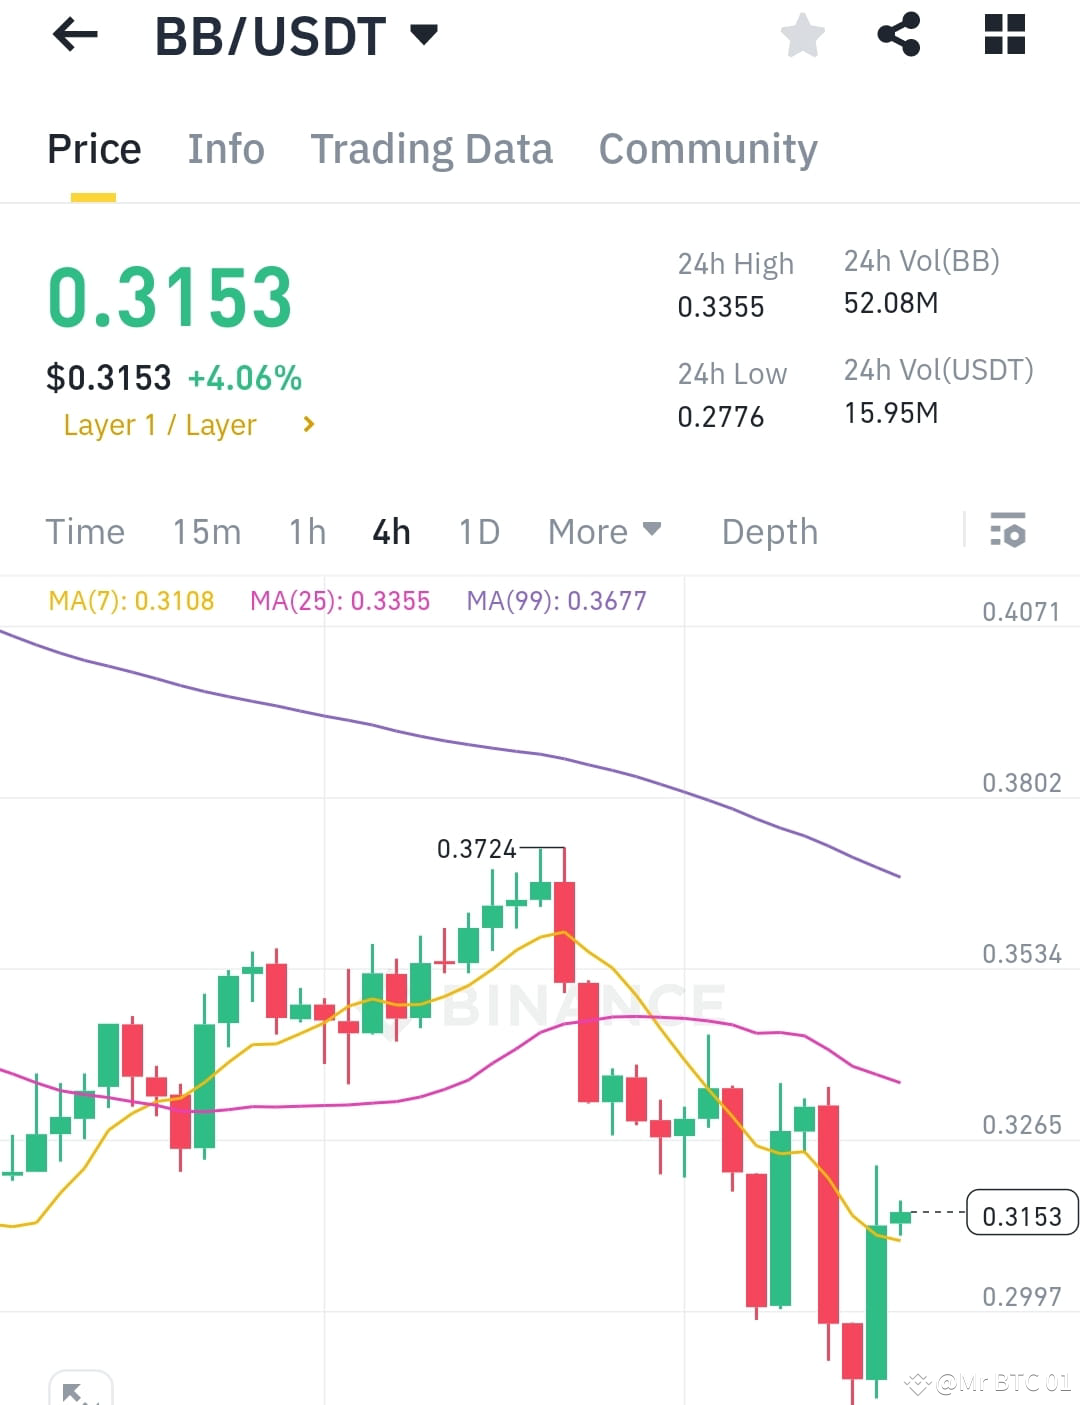The width and height of the screenshot is (1080, 1405).
Task: Star BB/USDT as a favorite pair
Action: coord(803,35)
